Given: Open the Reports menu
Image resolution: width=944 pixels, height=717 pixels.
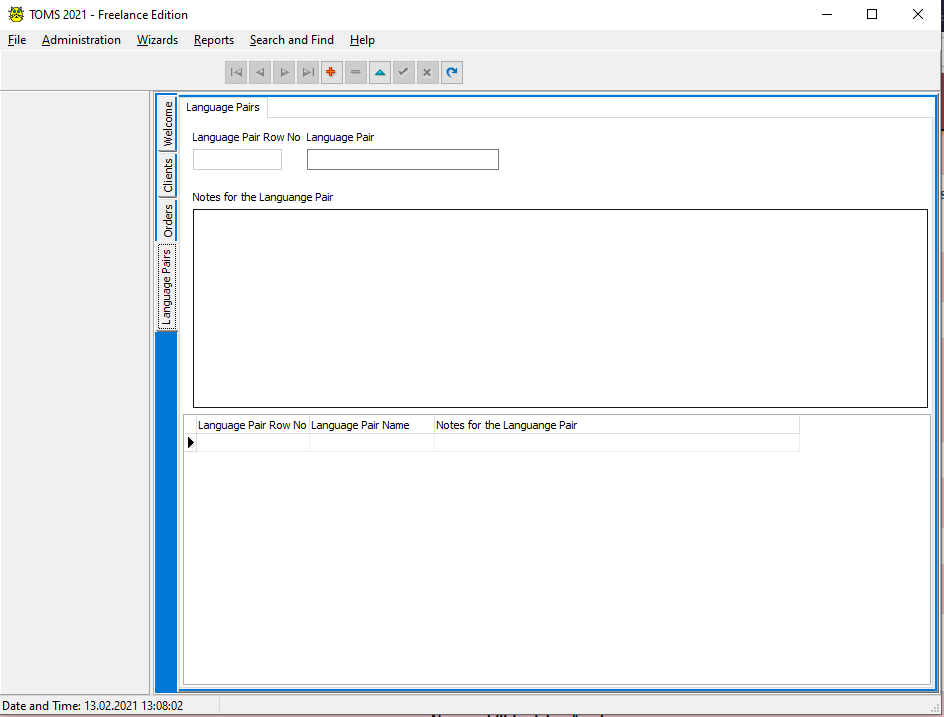Looking at the screenshot, I should pyautogui.click(x=213, y=40).
